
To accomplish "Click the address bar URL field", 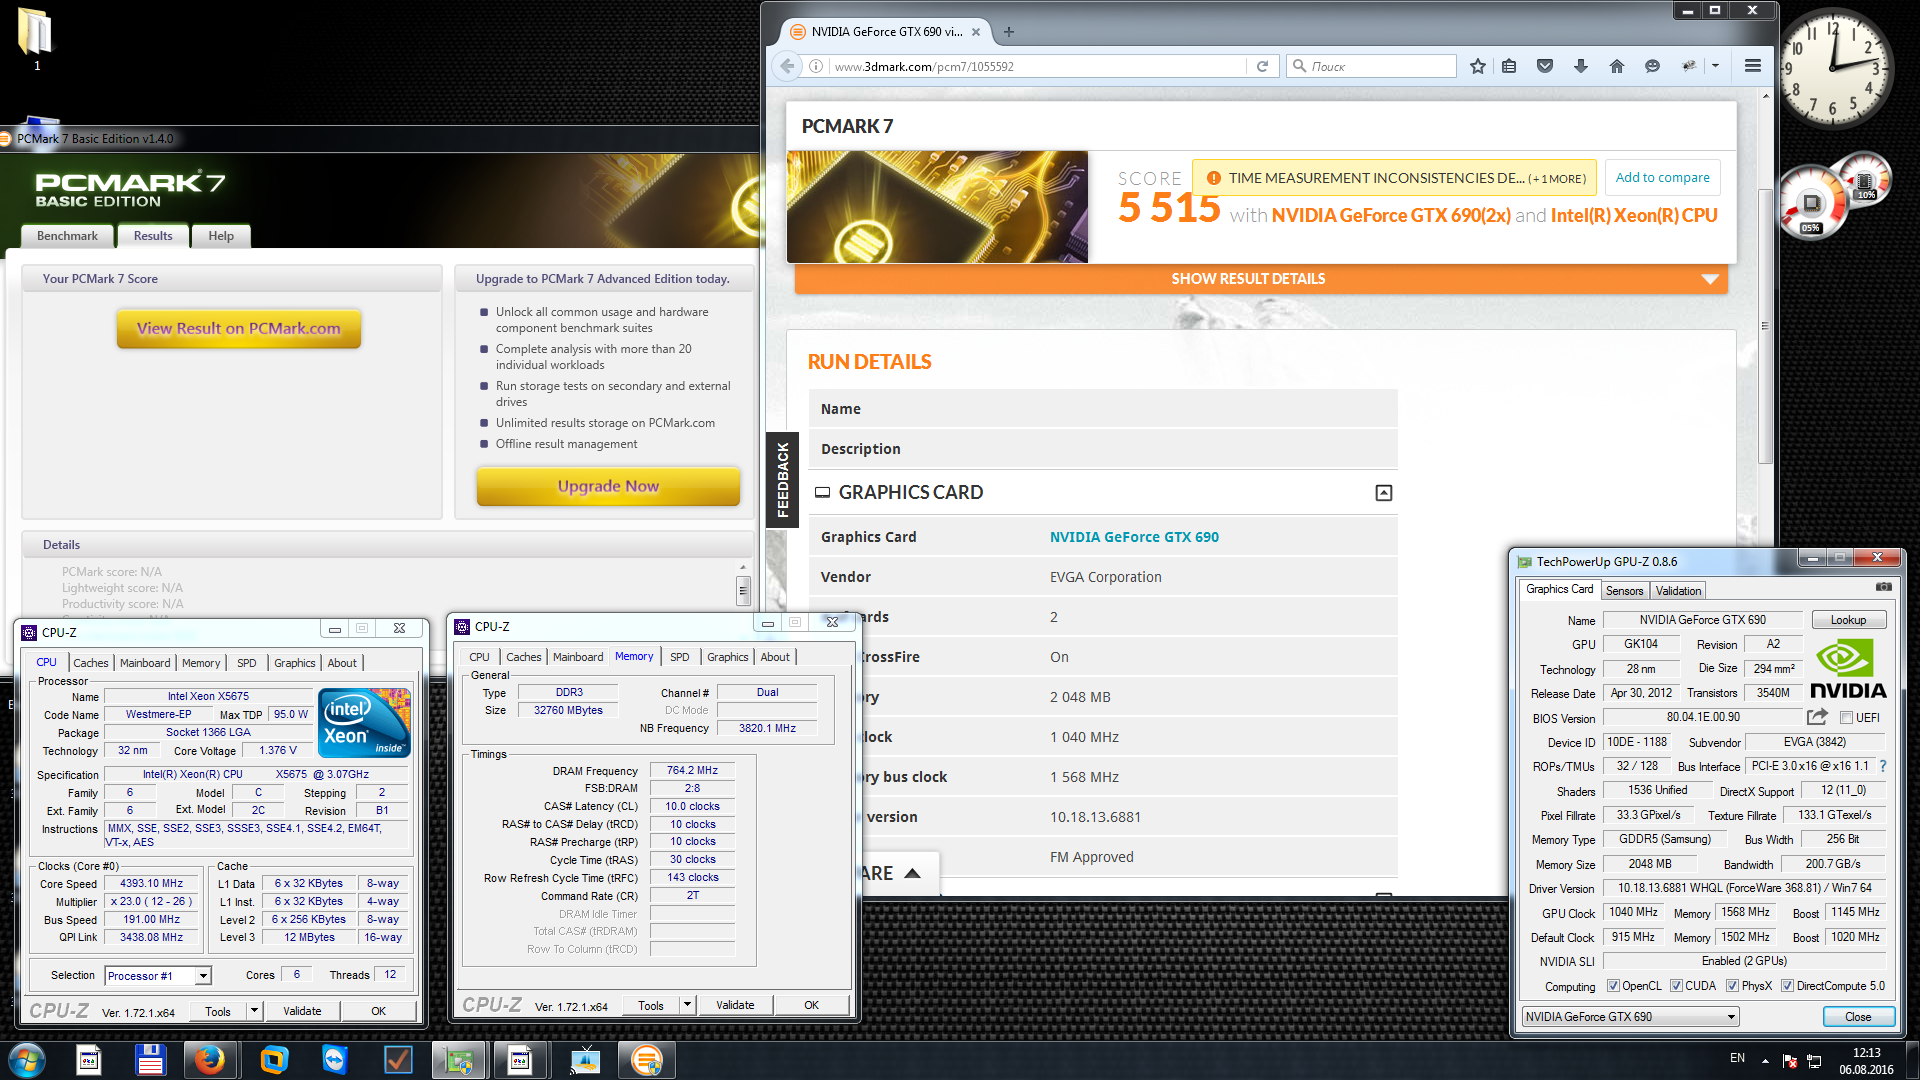I will click(x=1035, y=66).
